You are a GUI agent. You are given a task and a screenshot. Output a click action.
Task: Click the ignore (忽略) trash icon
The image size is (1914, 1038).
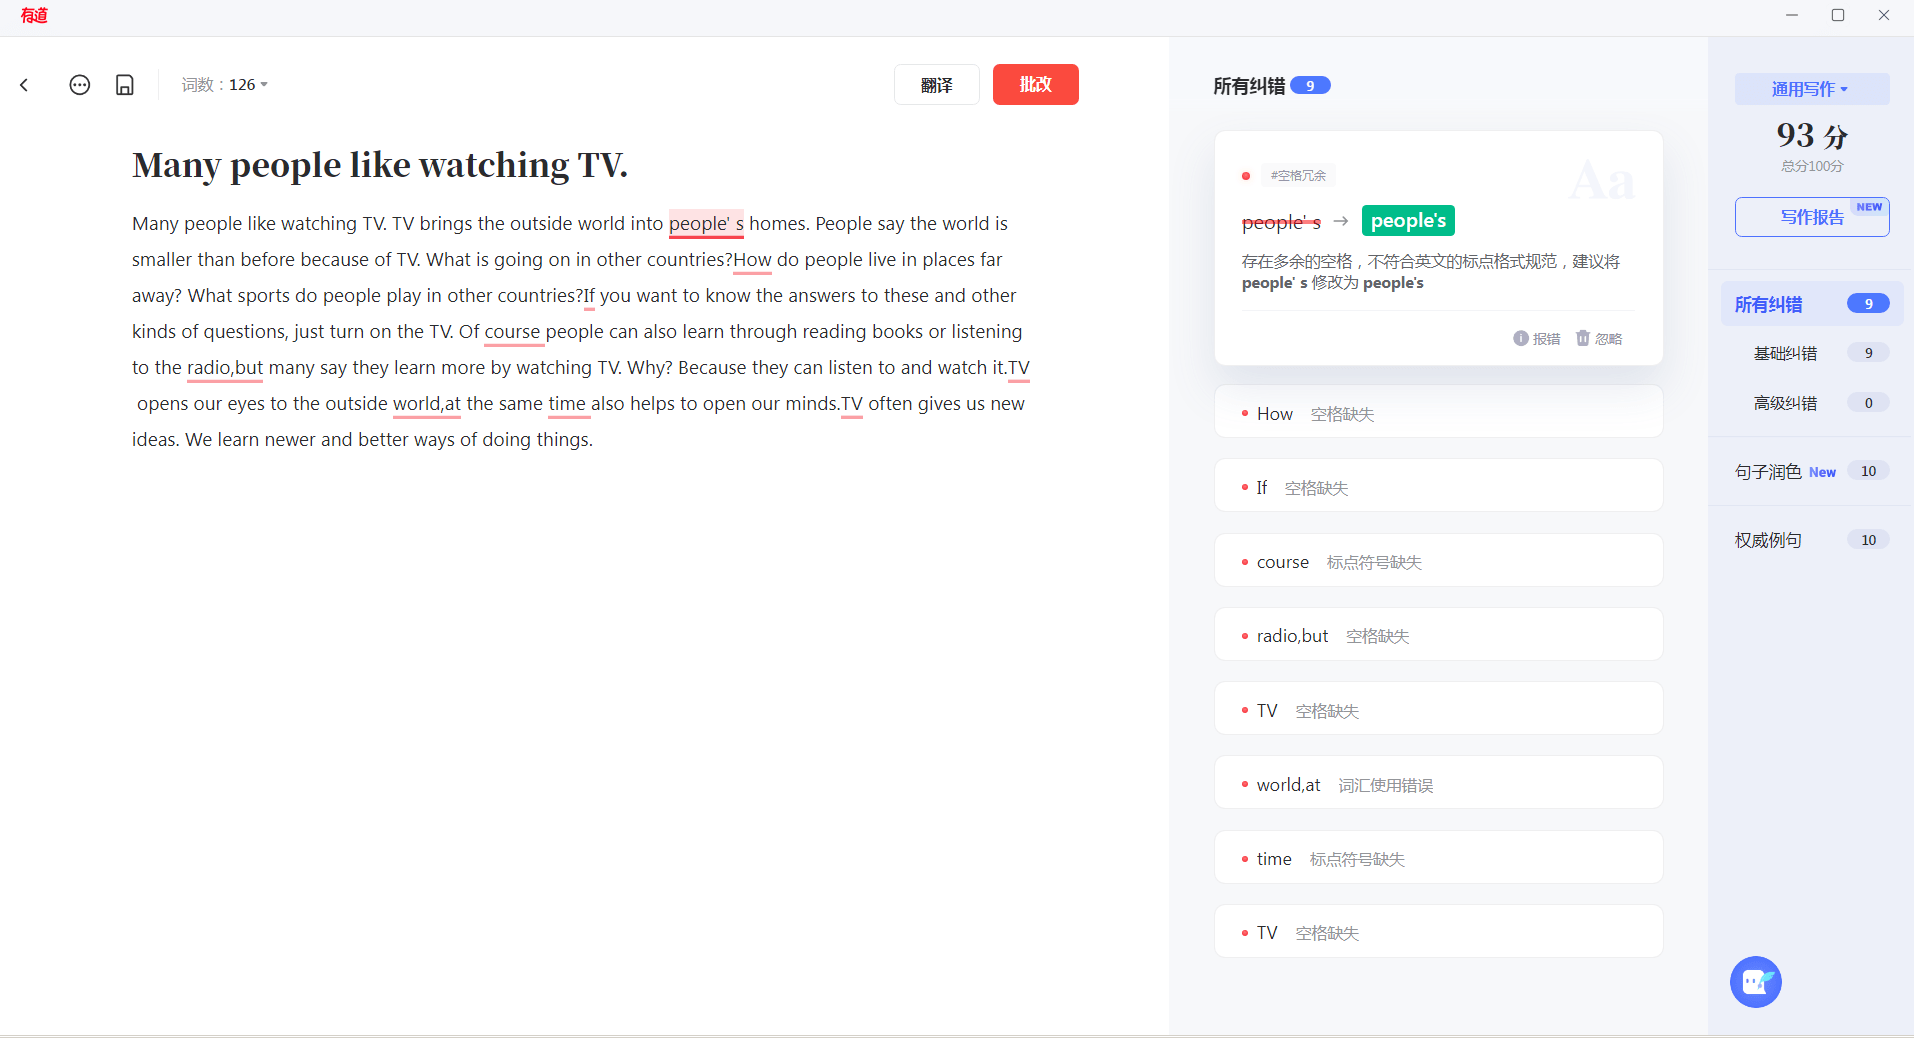pos(1583,338)
